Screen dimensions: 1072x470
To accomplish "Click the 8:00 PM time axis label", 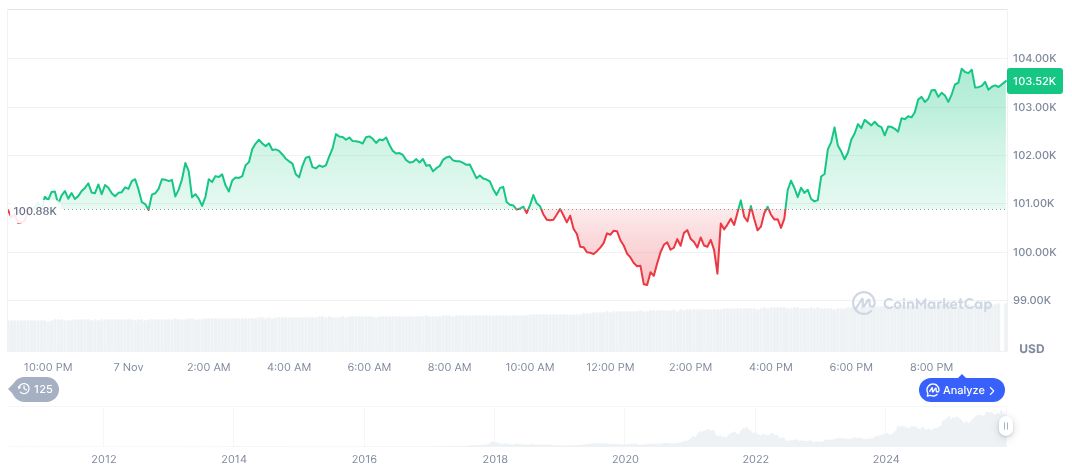I will (x=931, y=367).
